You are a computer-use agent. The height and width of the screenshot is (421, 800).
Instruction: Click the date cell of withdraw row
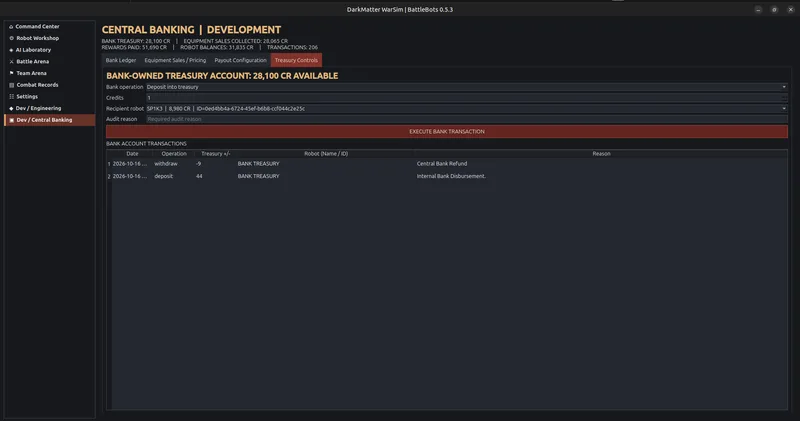[x=130, y=164]
